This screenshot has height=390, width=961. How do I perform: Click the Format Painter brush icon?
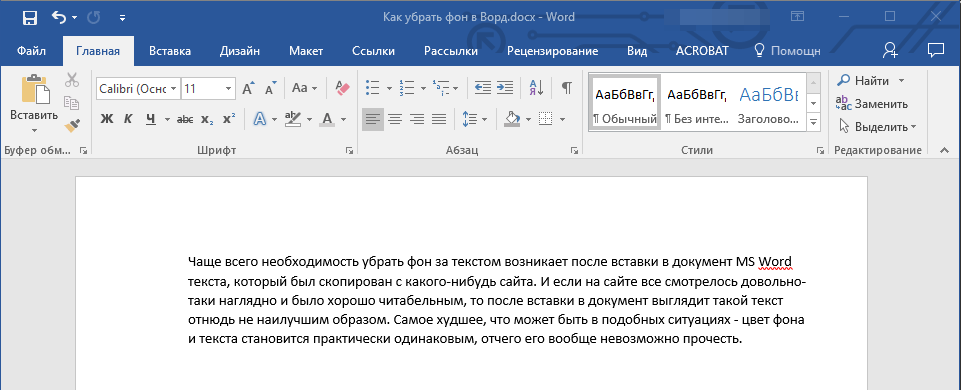(72, 125)
